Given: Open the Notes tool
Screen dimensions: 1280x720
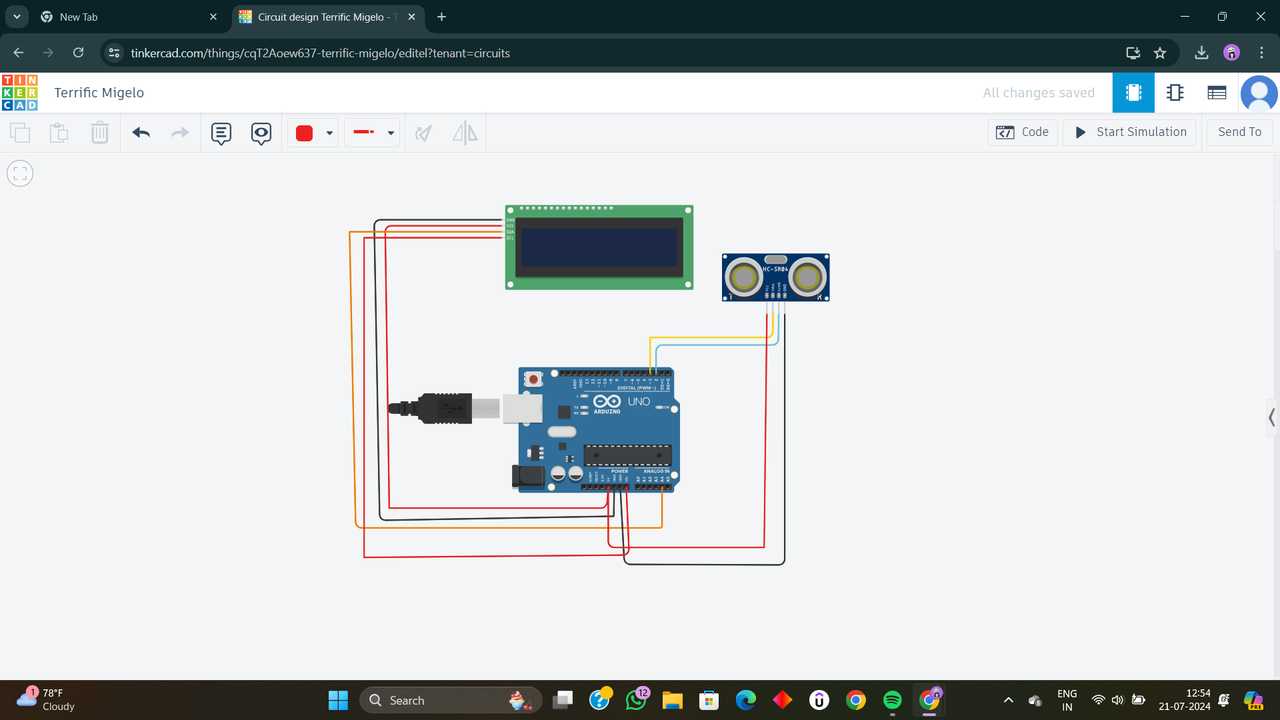Looking at the screenshot, I should click(x=221, y=132).
